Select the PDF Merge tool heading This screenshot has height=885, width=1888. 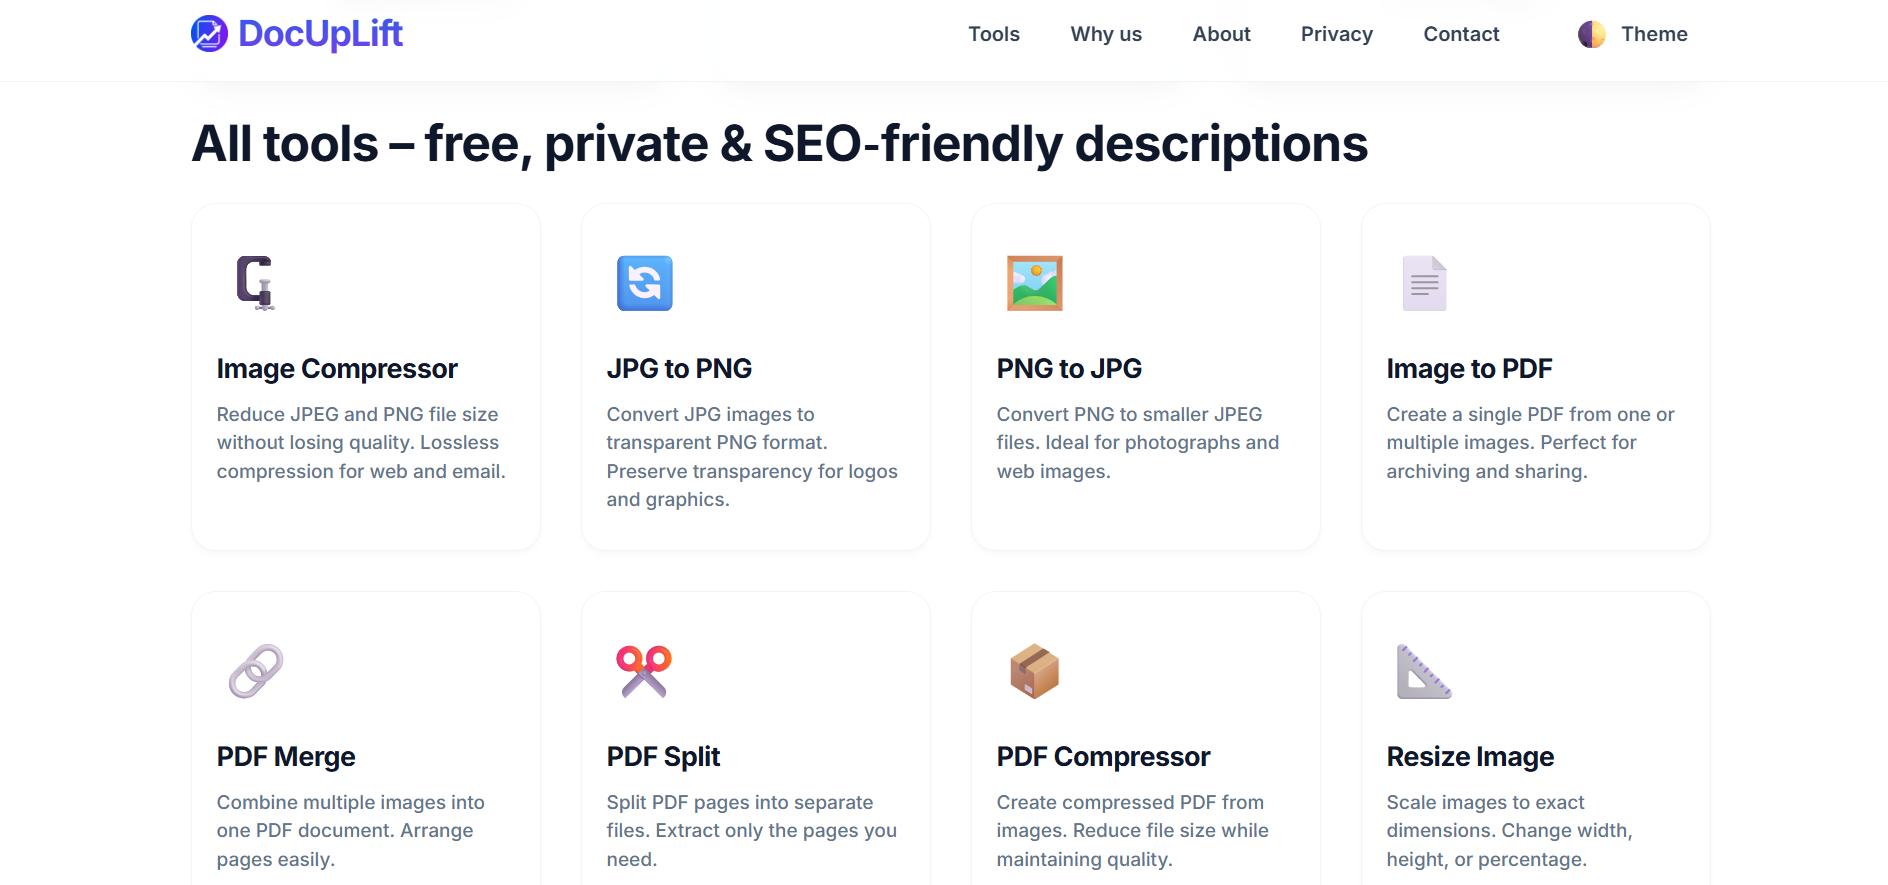point(286,757)
